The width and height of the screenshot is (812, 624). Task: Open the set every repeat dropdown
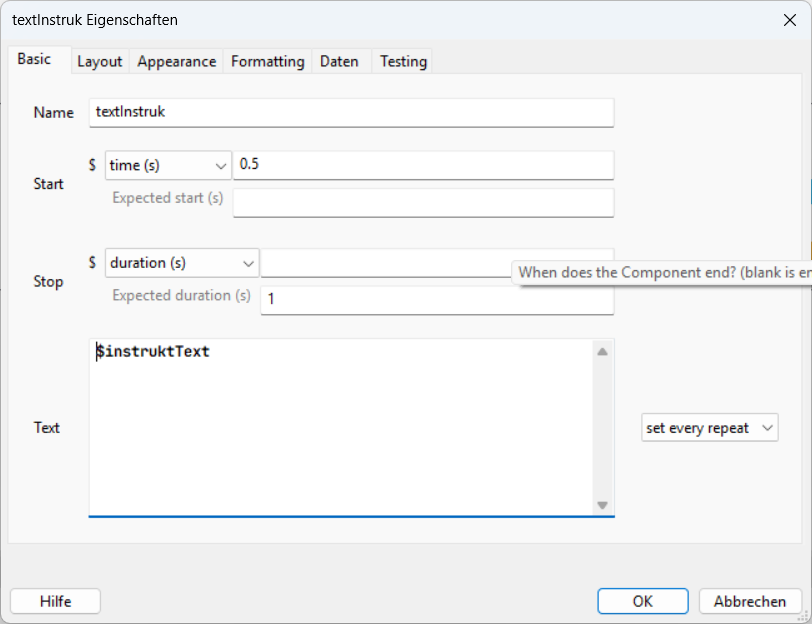point(710,428)
